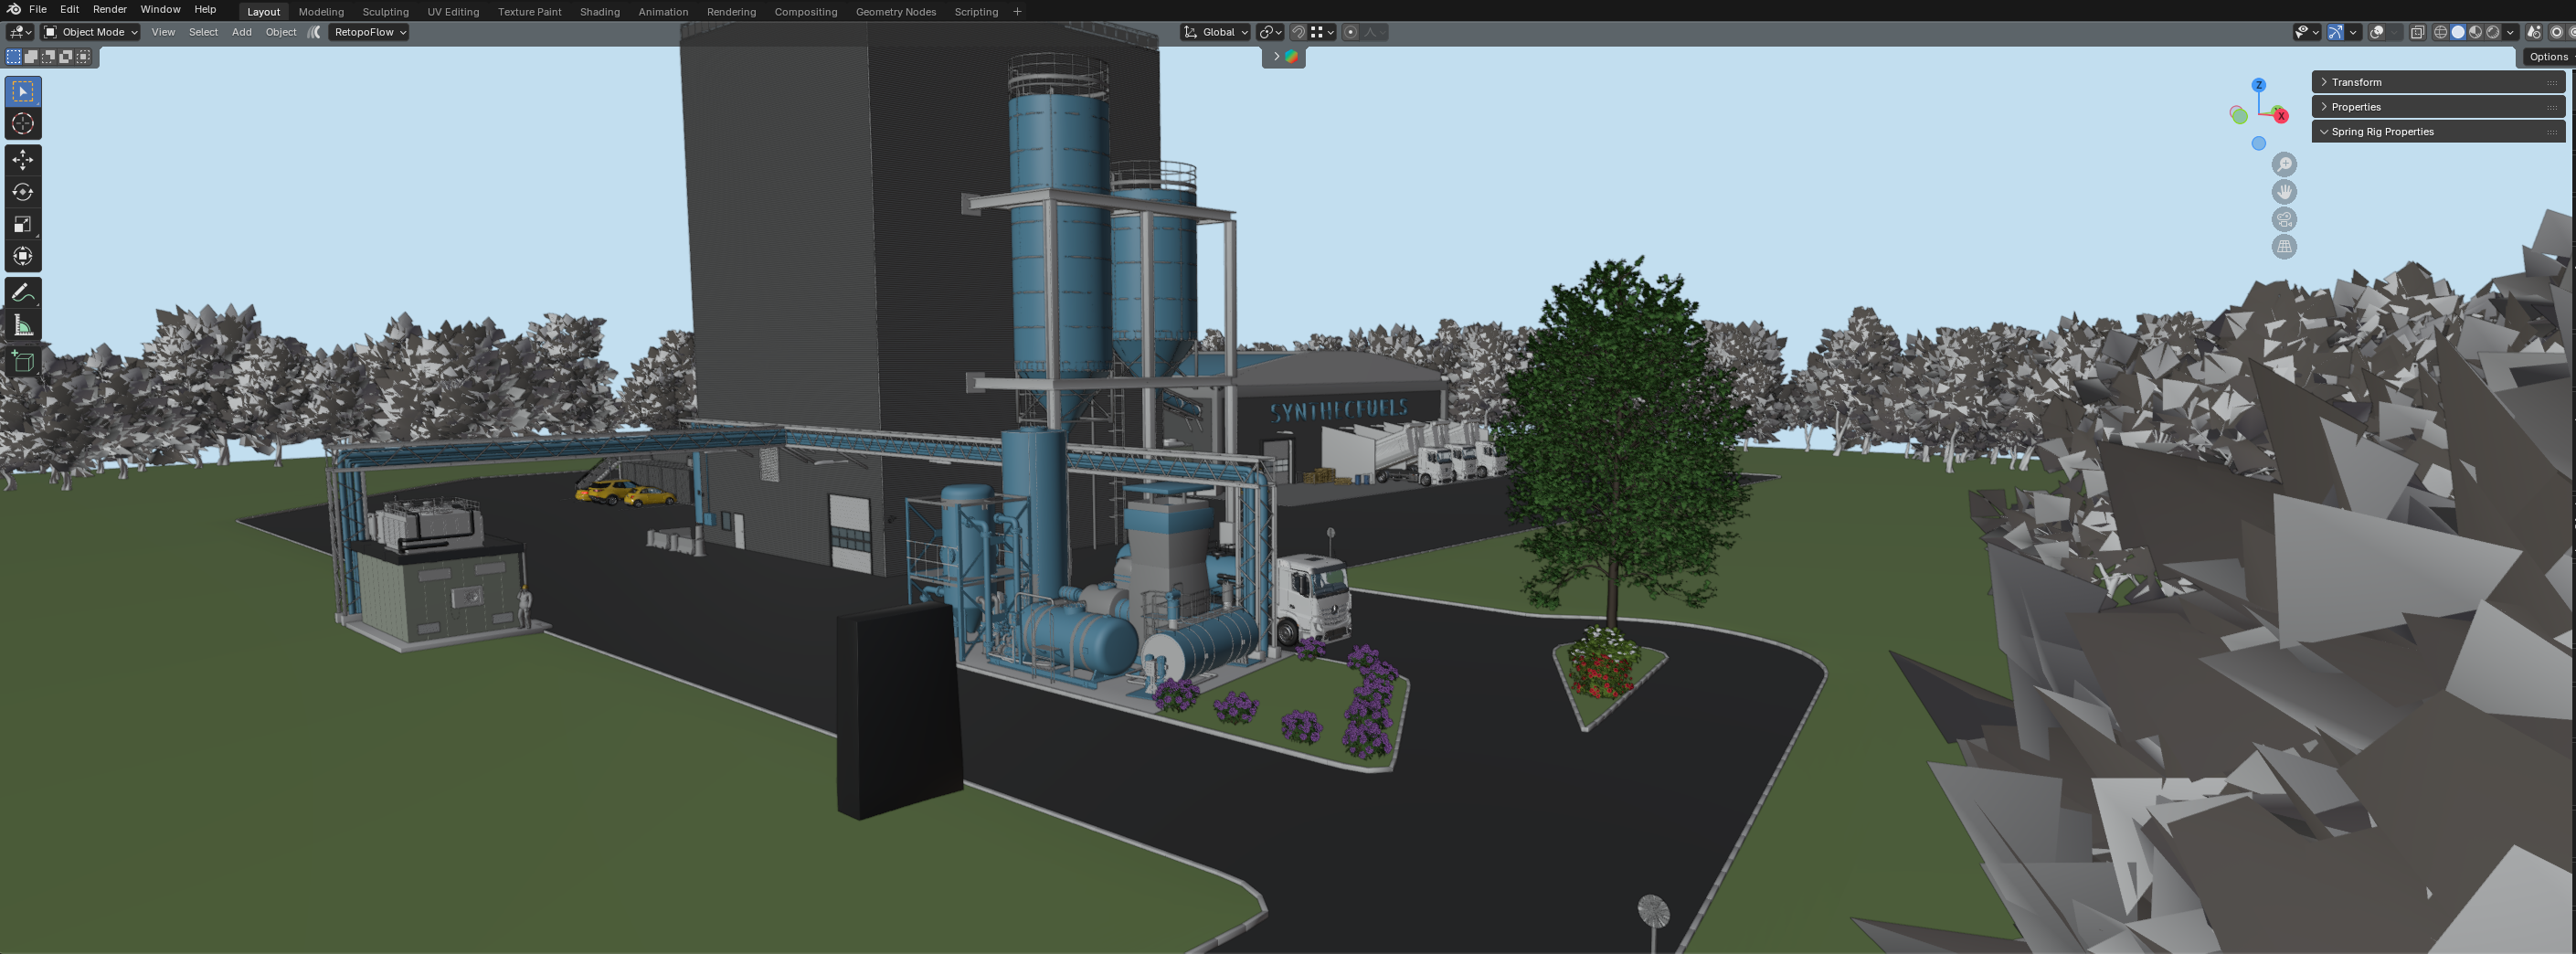This screenshot has width=2576, height=954.
Task: Activate the Rotate tool
Action: pos(23,192)
